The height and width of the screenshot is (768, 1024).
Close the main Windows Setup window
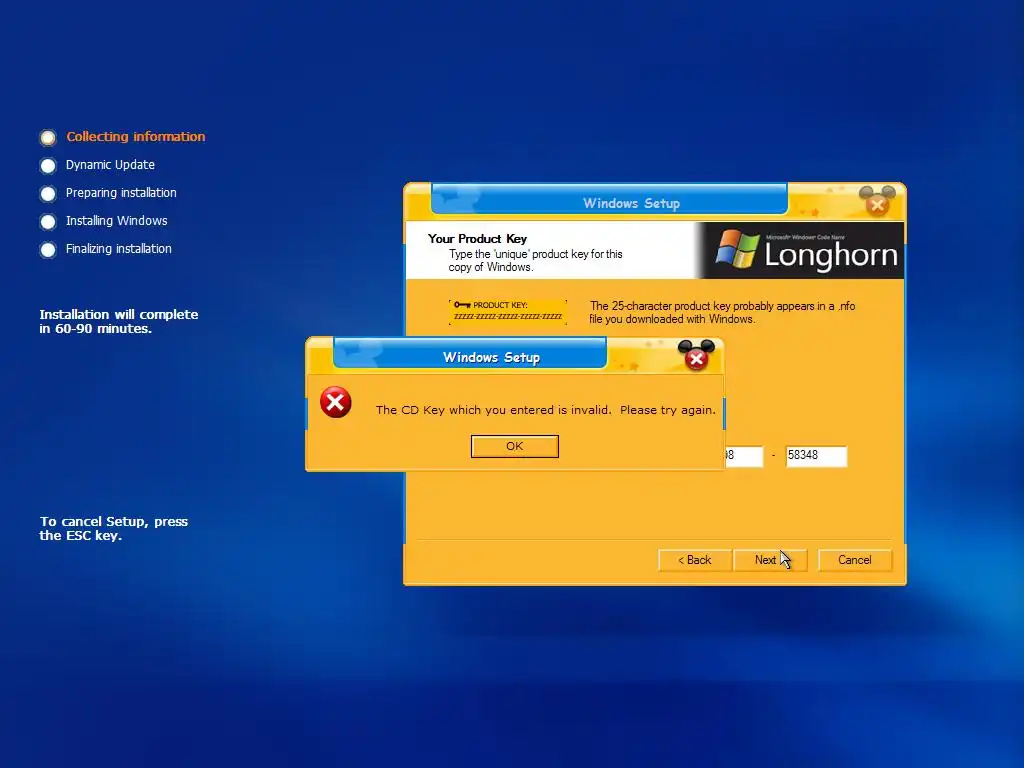point(877,205)
